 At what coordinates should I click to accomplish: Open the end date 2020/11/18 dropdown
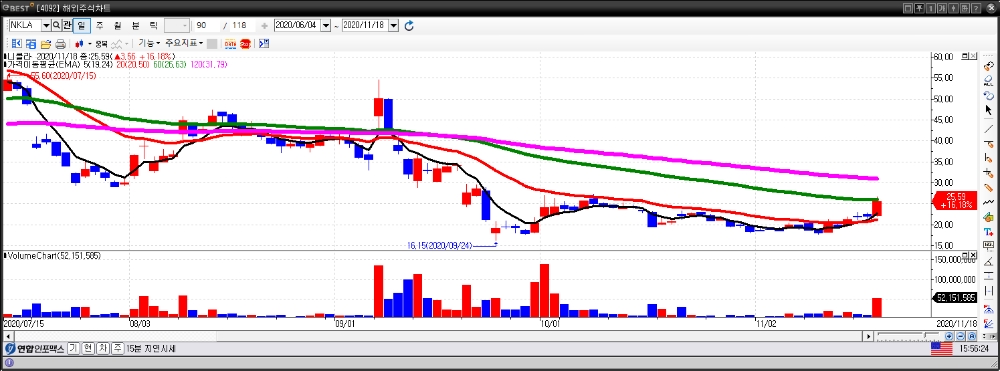coord(393,25)
